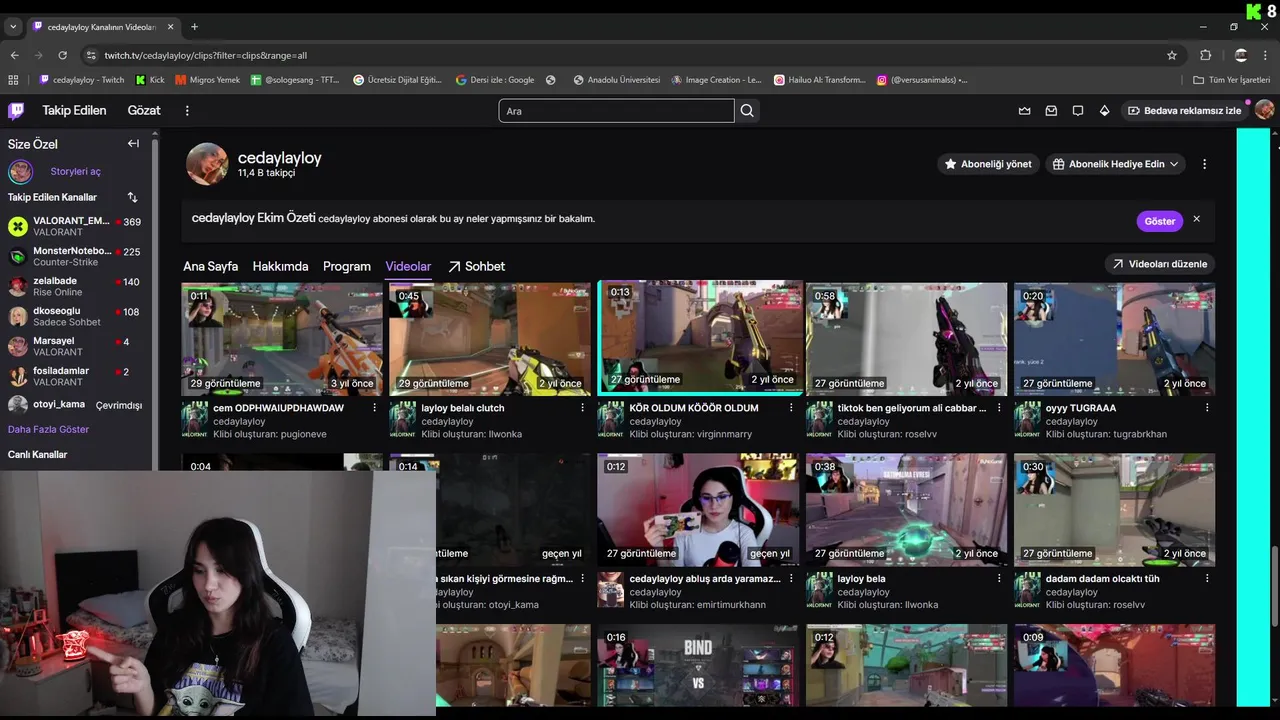Open the top navigation more-options dots
Screen dimensions: 1280x720
click(x=187, y=110)
